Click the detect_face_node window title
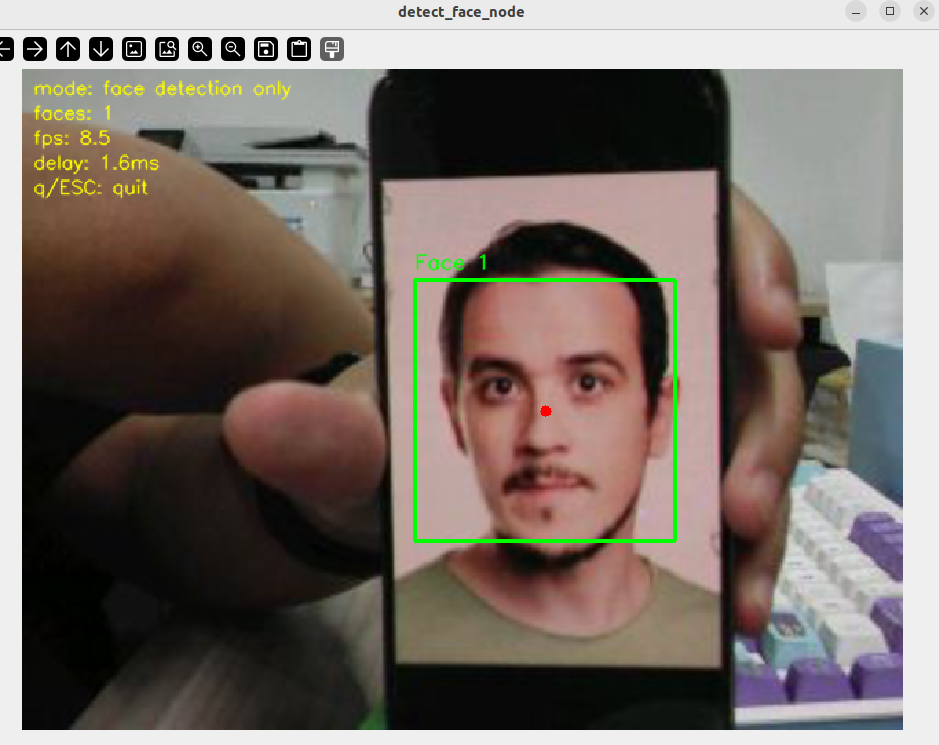This screenshot has height=745, width=939. tap(461, 12)
